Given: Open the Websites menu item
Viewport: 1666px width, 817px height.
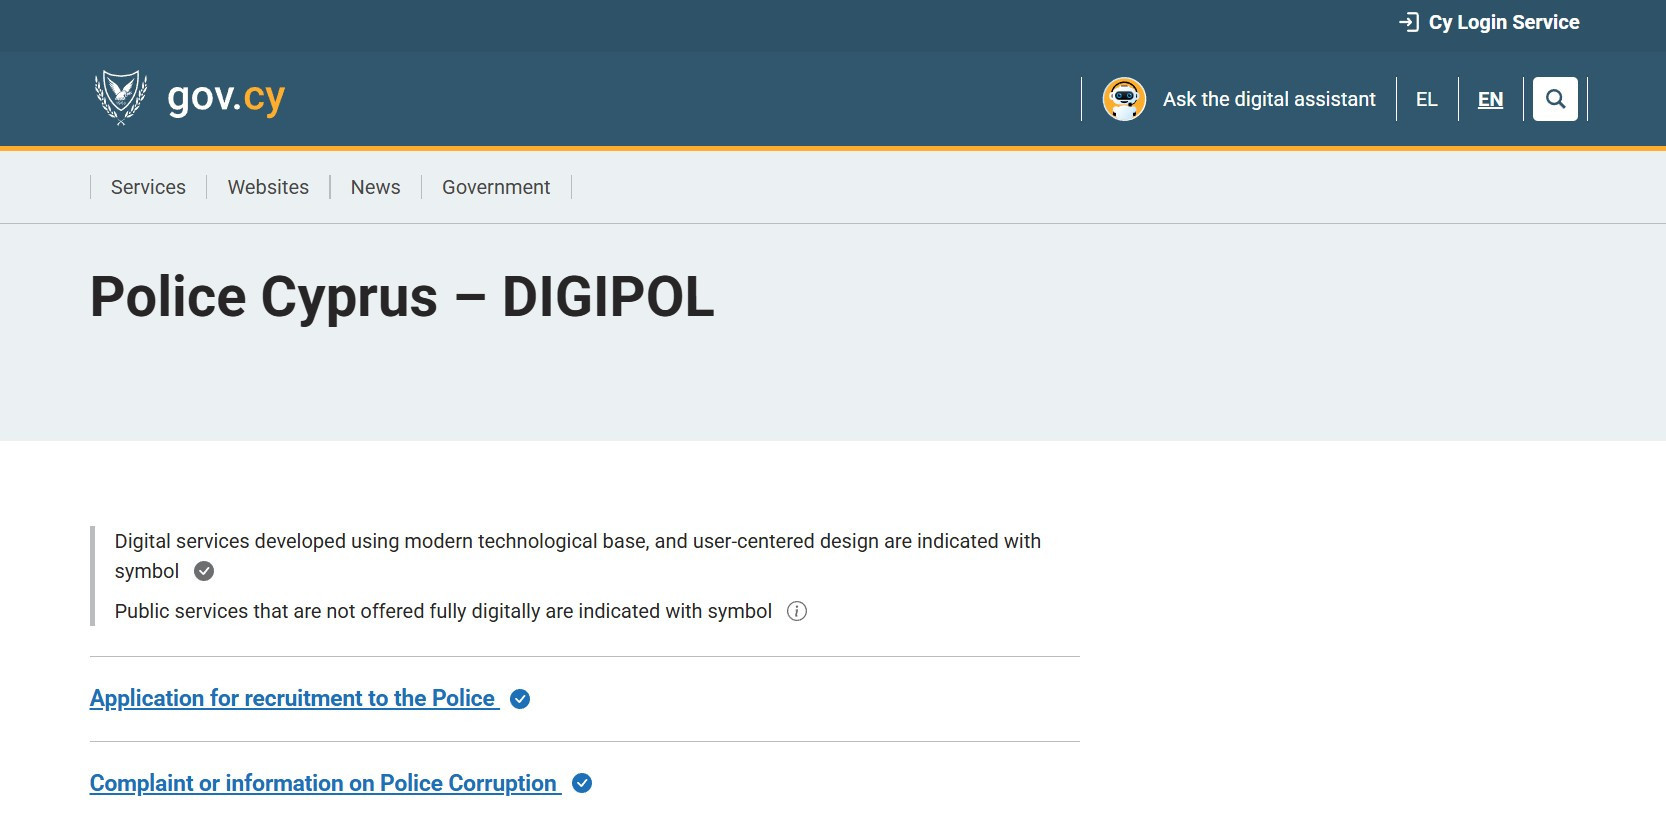Looking at the screenshot, I should pyautogui.click(x=268, y=187).
